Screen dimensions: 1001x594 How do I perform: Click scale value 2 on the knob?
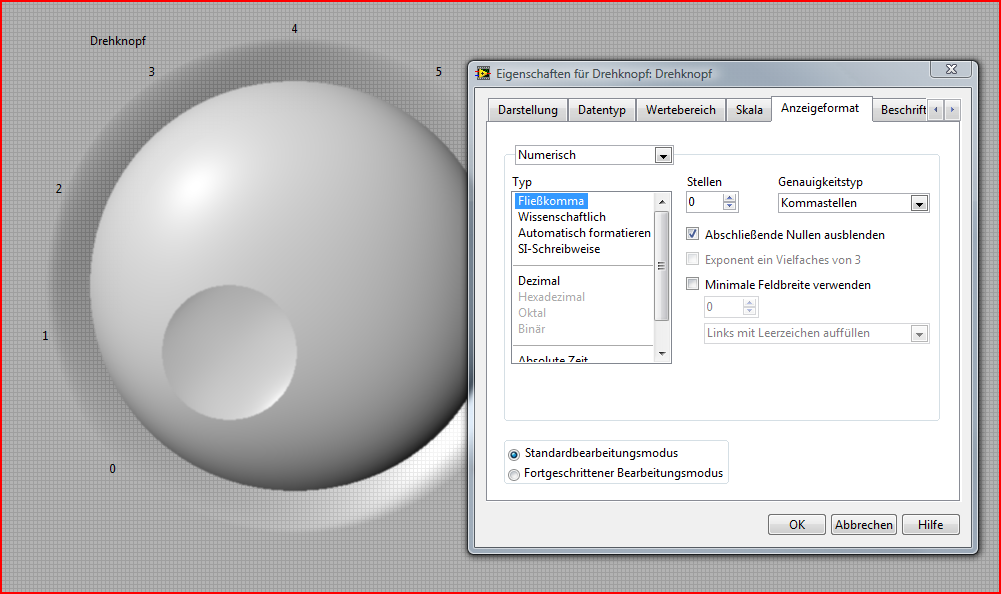click(59, 189)
